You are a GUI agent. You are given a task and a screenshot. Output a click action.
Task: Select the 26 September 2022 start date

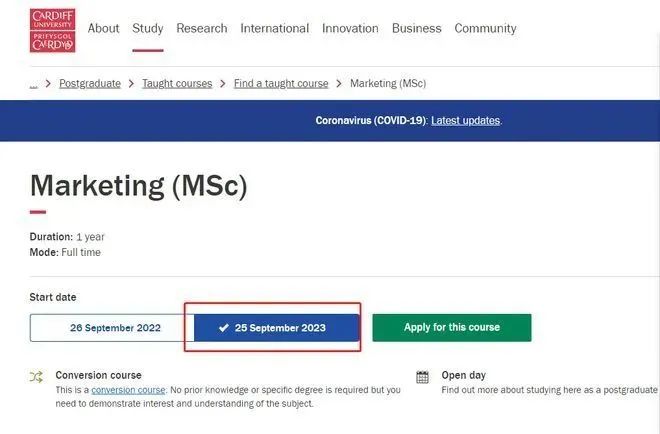pyautogui.click(x=109, y=328)
